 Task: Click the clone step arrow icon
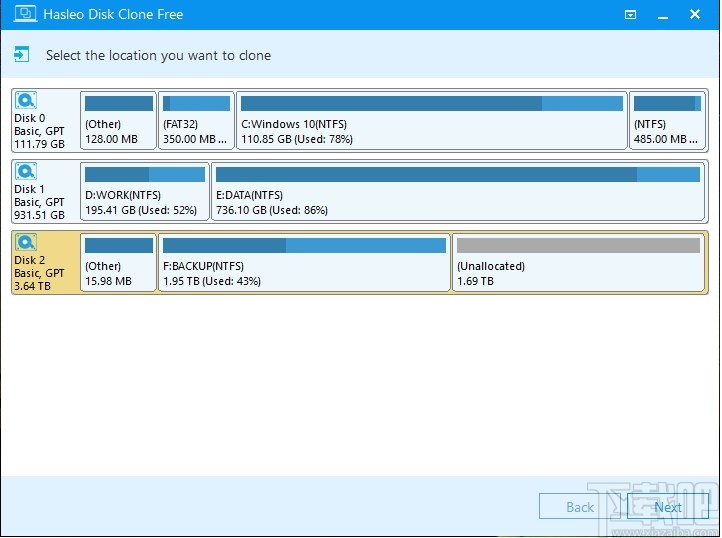click(x=21, y=54)
